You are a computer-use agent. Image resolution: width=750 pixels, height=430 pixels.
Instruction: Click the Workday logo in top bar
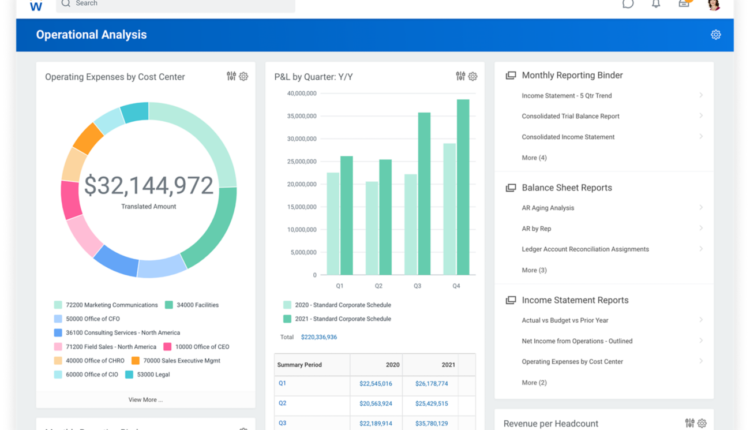(36, 5)
